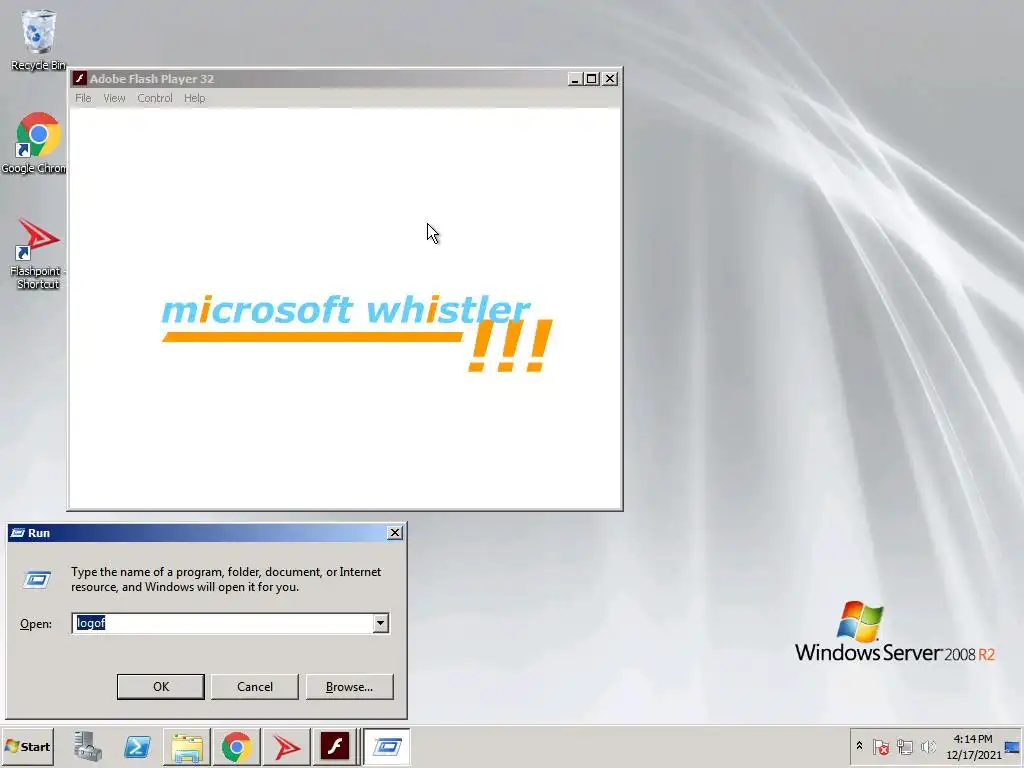
Task: Open the View menu in Flash Player
Action: [114, 98]
